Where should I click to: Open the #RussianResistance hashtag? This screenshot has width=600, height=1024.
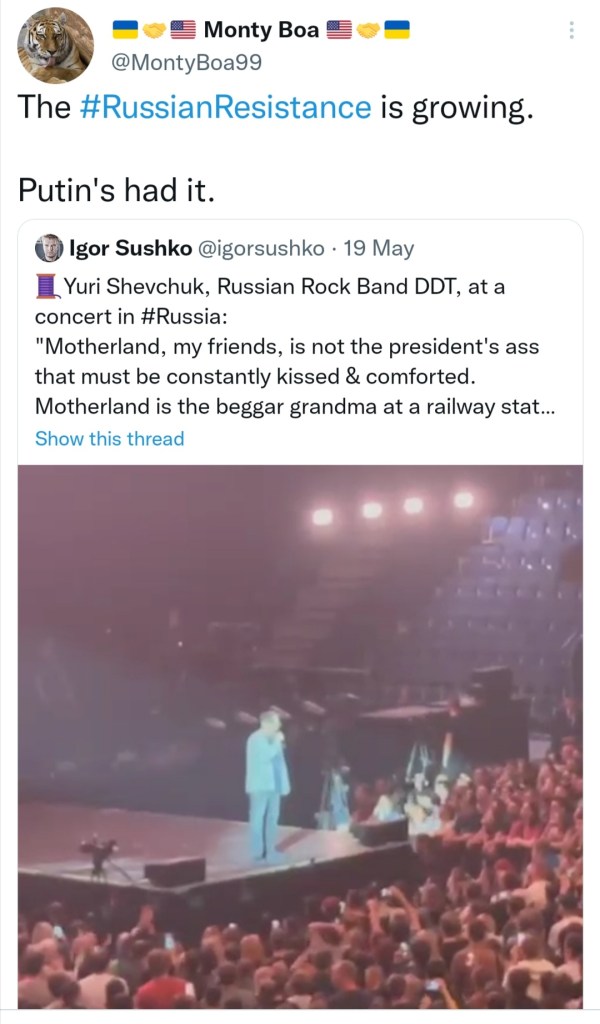pyautogui.click(x=225, y=108)
